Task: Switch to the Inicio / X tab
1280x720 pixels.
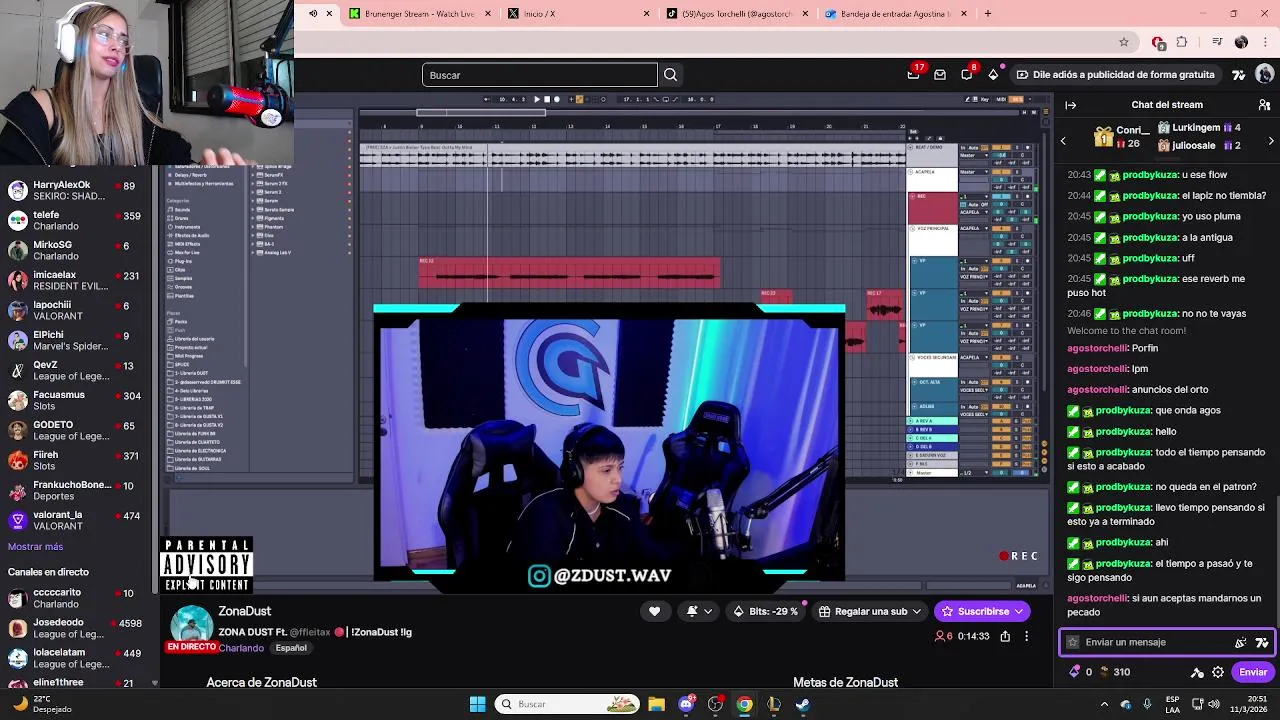Action: [578, 13]
